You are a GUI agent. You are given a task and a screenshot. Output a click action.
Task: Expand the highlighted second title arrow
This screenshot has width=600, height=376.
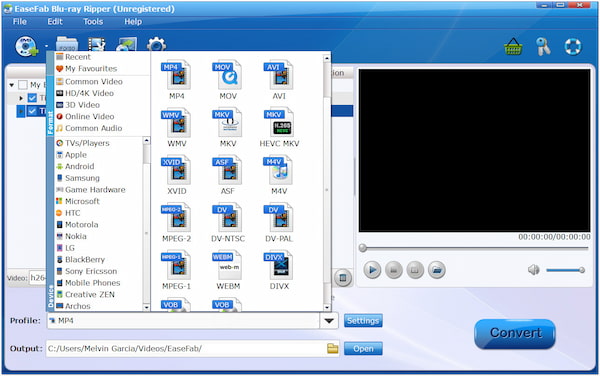pos(21,111)
